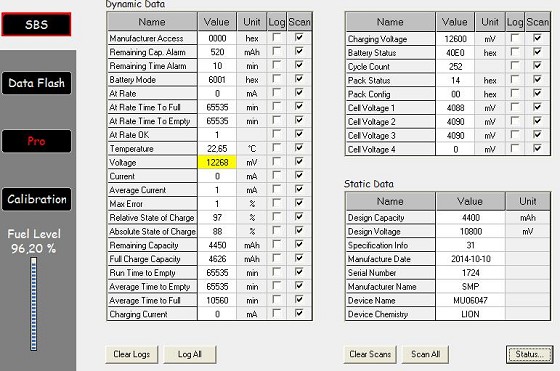This screenshot has width=560, height=371.
Task: Toggle Scan for Battery Status
Action: (x=537, y=52)
